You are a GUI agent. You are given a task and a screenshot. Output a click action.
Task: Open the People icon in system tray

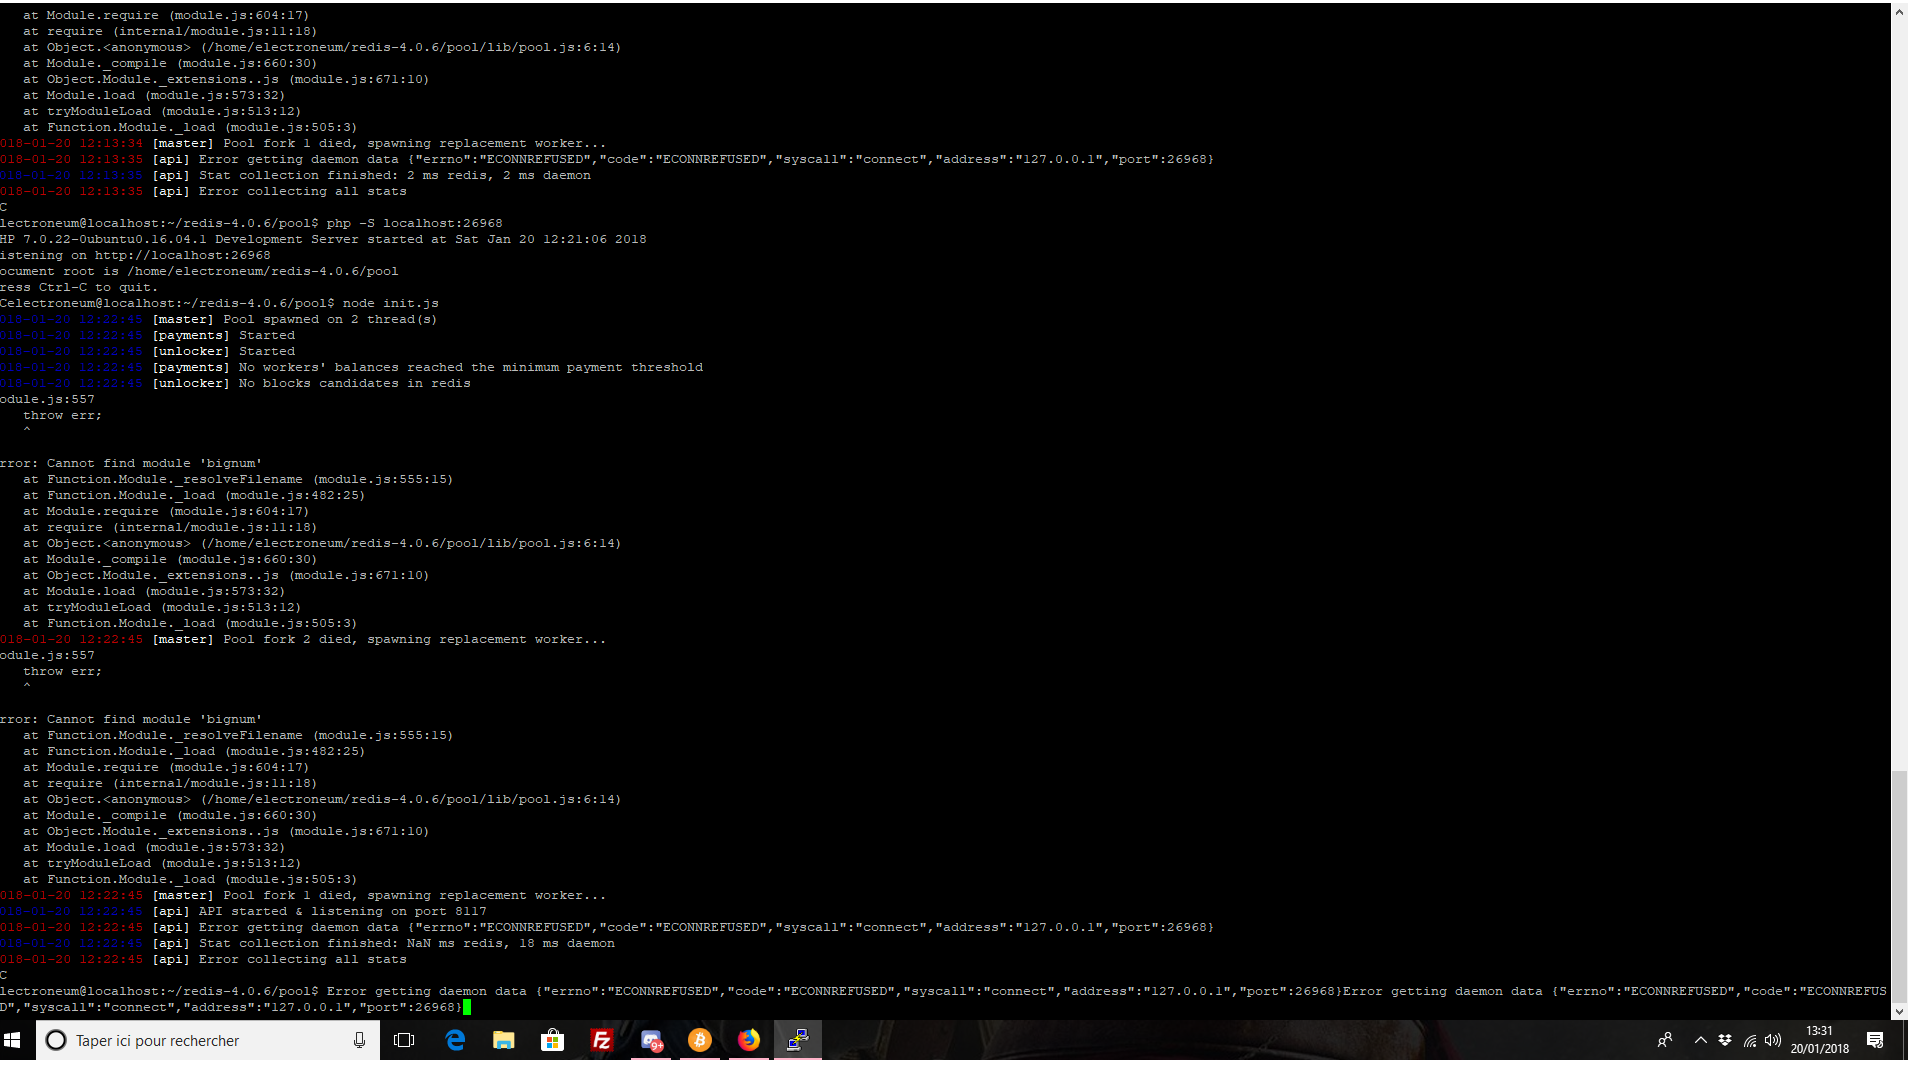(x=1665, y=1040)
